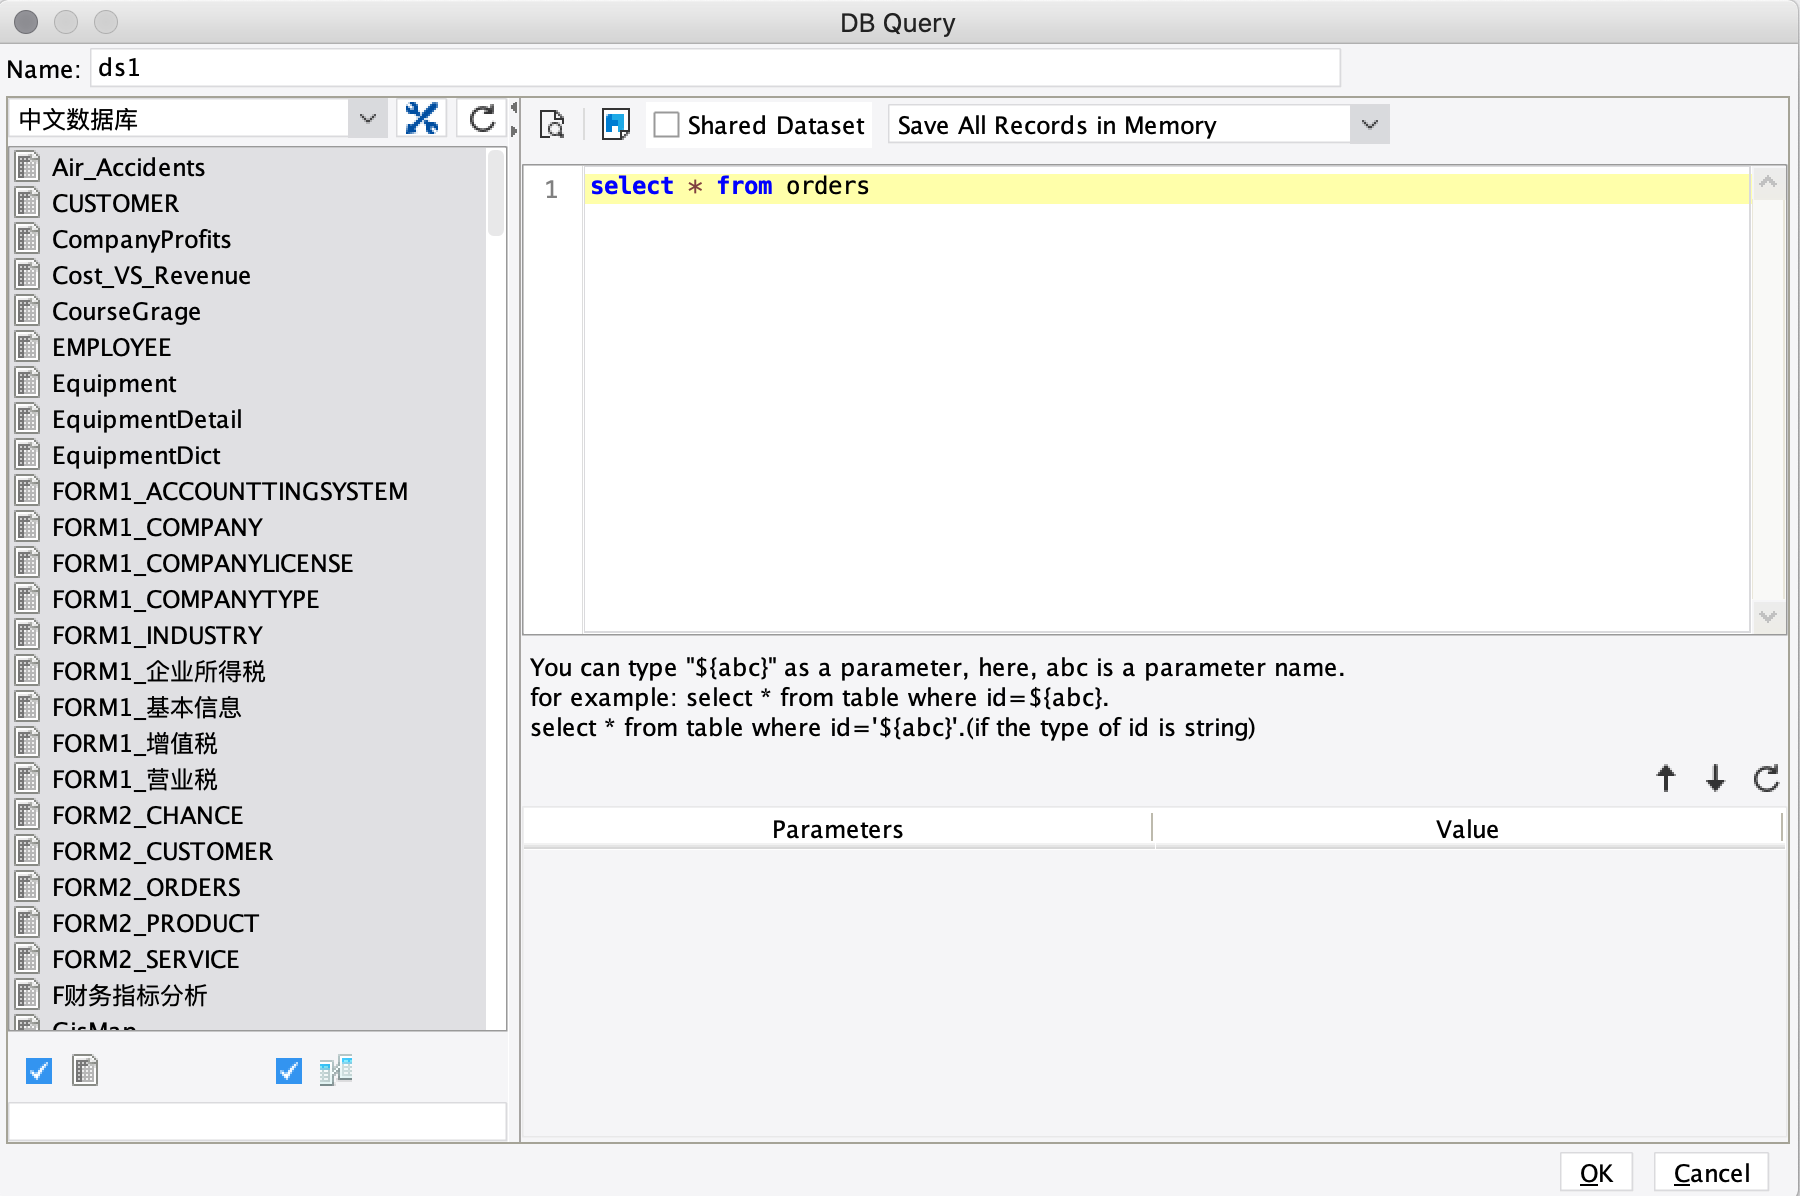
Task: Click the table icon beside first bottom checkbox
Action: pyautogui.click(x=85, y=1071)
